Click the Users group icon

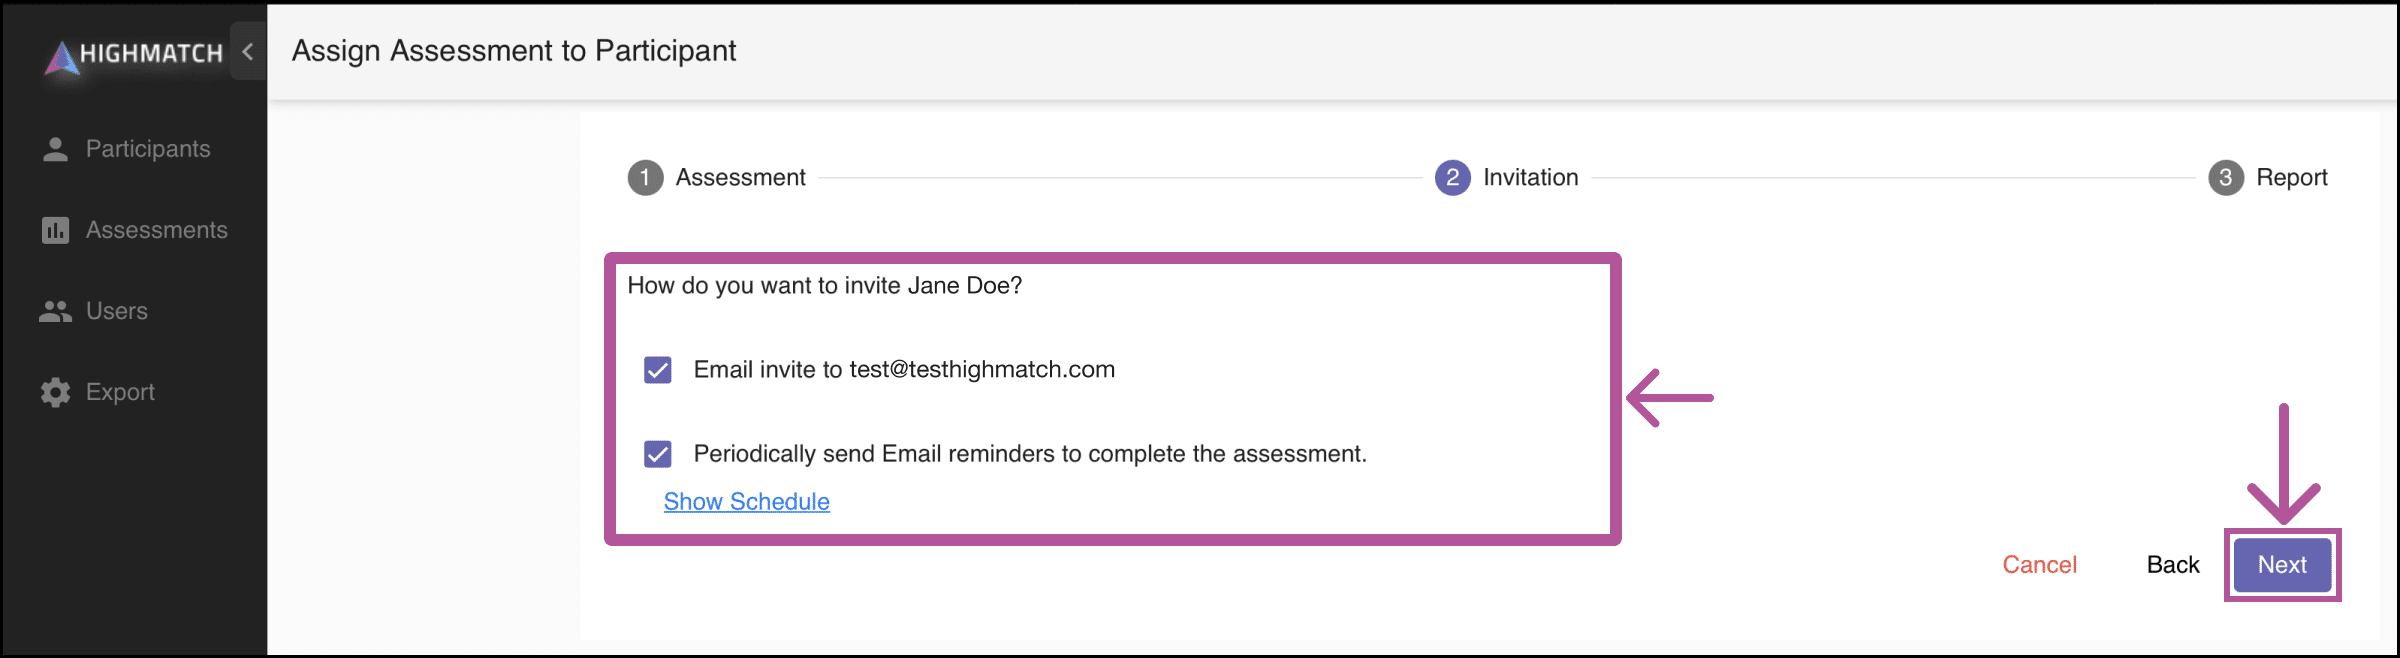tap(56, 311)
